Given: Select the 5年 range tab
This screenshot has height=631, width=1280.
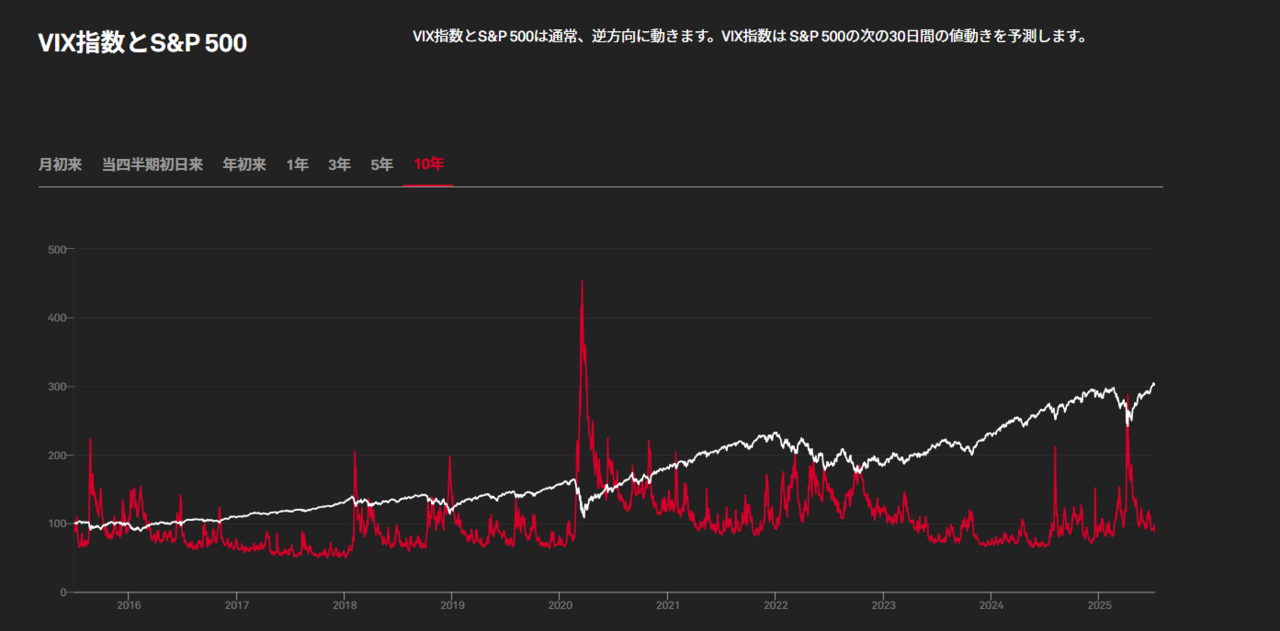Looking at the screenshot, I should (x=382, y=165).
